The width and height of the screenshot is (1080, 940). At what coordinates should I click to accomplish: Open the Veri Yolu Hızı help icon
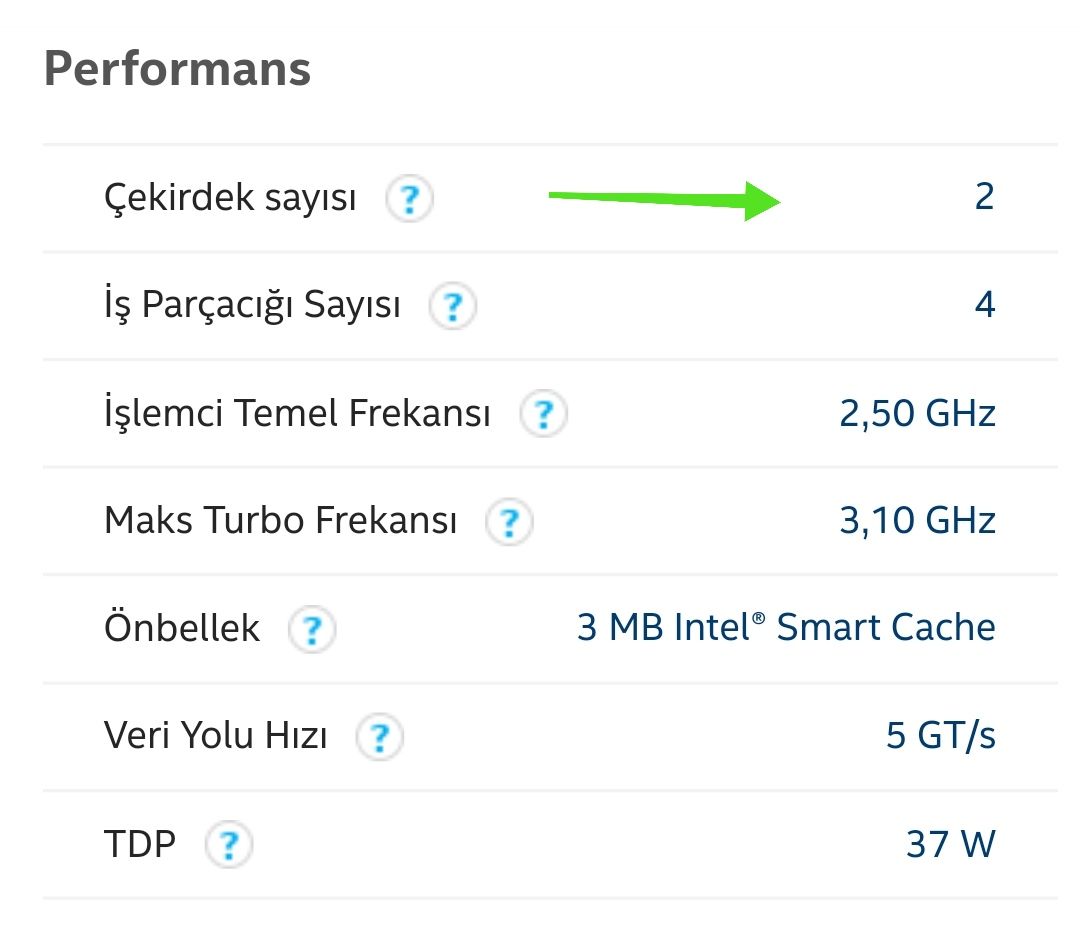click(379, 738)
